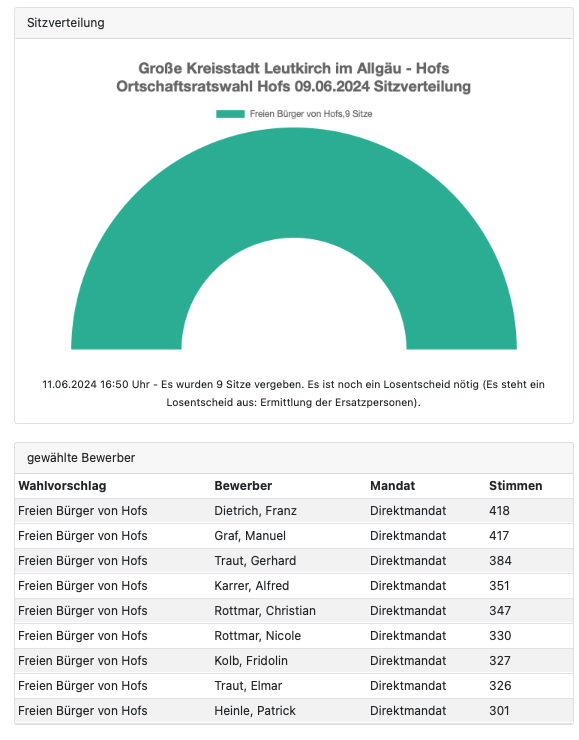Image resolution: width=579 pixels, height=740 pixels.
Task: Click the 'gewählte Bewerber' panel header
Action: tap(294, 458)
